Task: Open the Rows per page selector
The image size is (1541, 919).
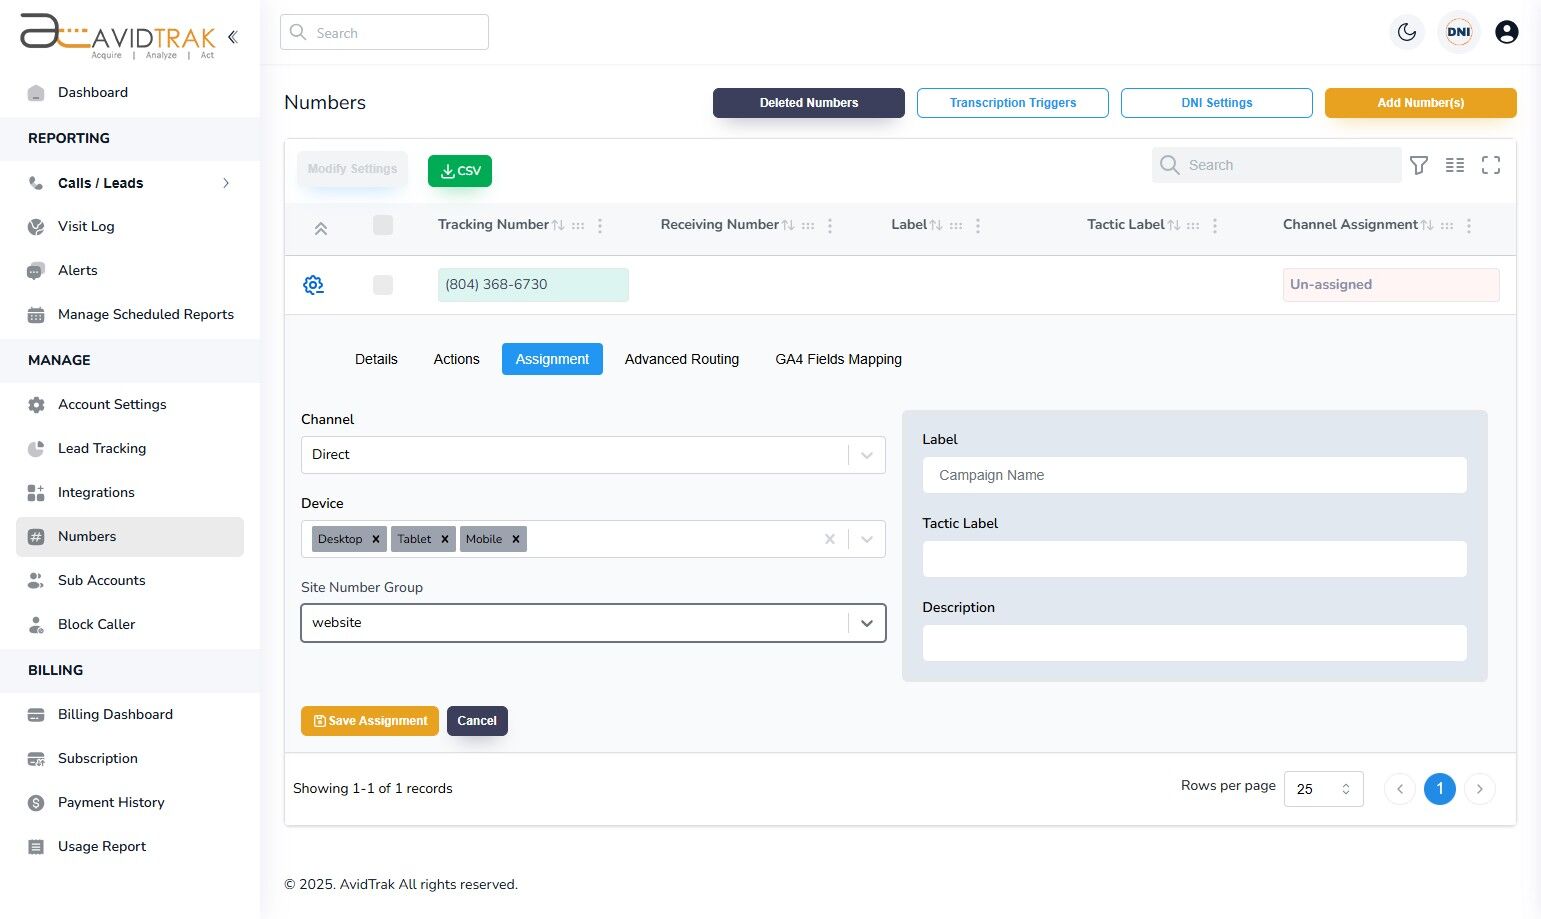Action: [x=1323, y=789]
